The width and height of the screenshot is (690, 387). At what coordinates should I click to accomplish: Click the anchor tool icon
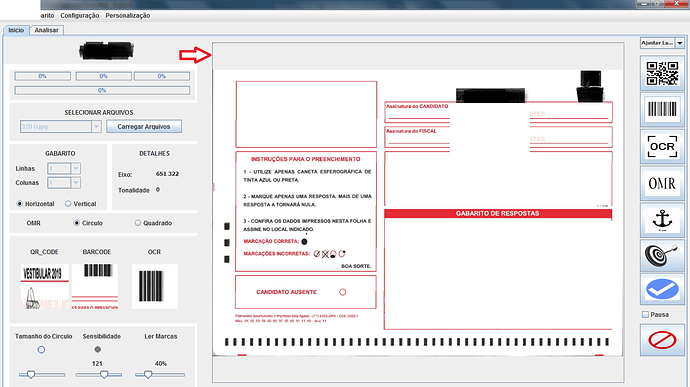pyautogui.click(x=662, y=219)
